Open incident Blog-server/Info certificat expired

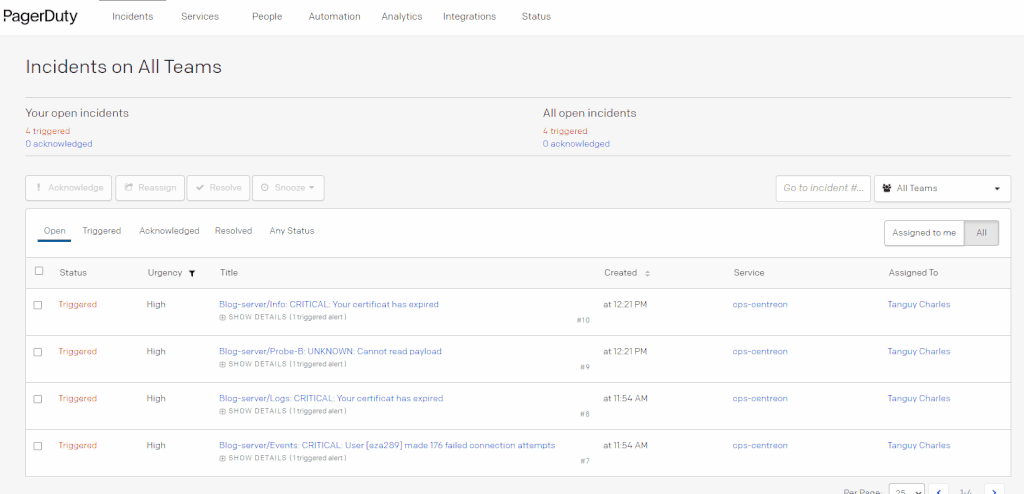pos(328,305)
